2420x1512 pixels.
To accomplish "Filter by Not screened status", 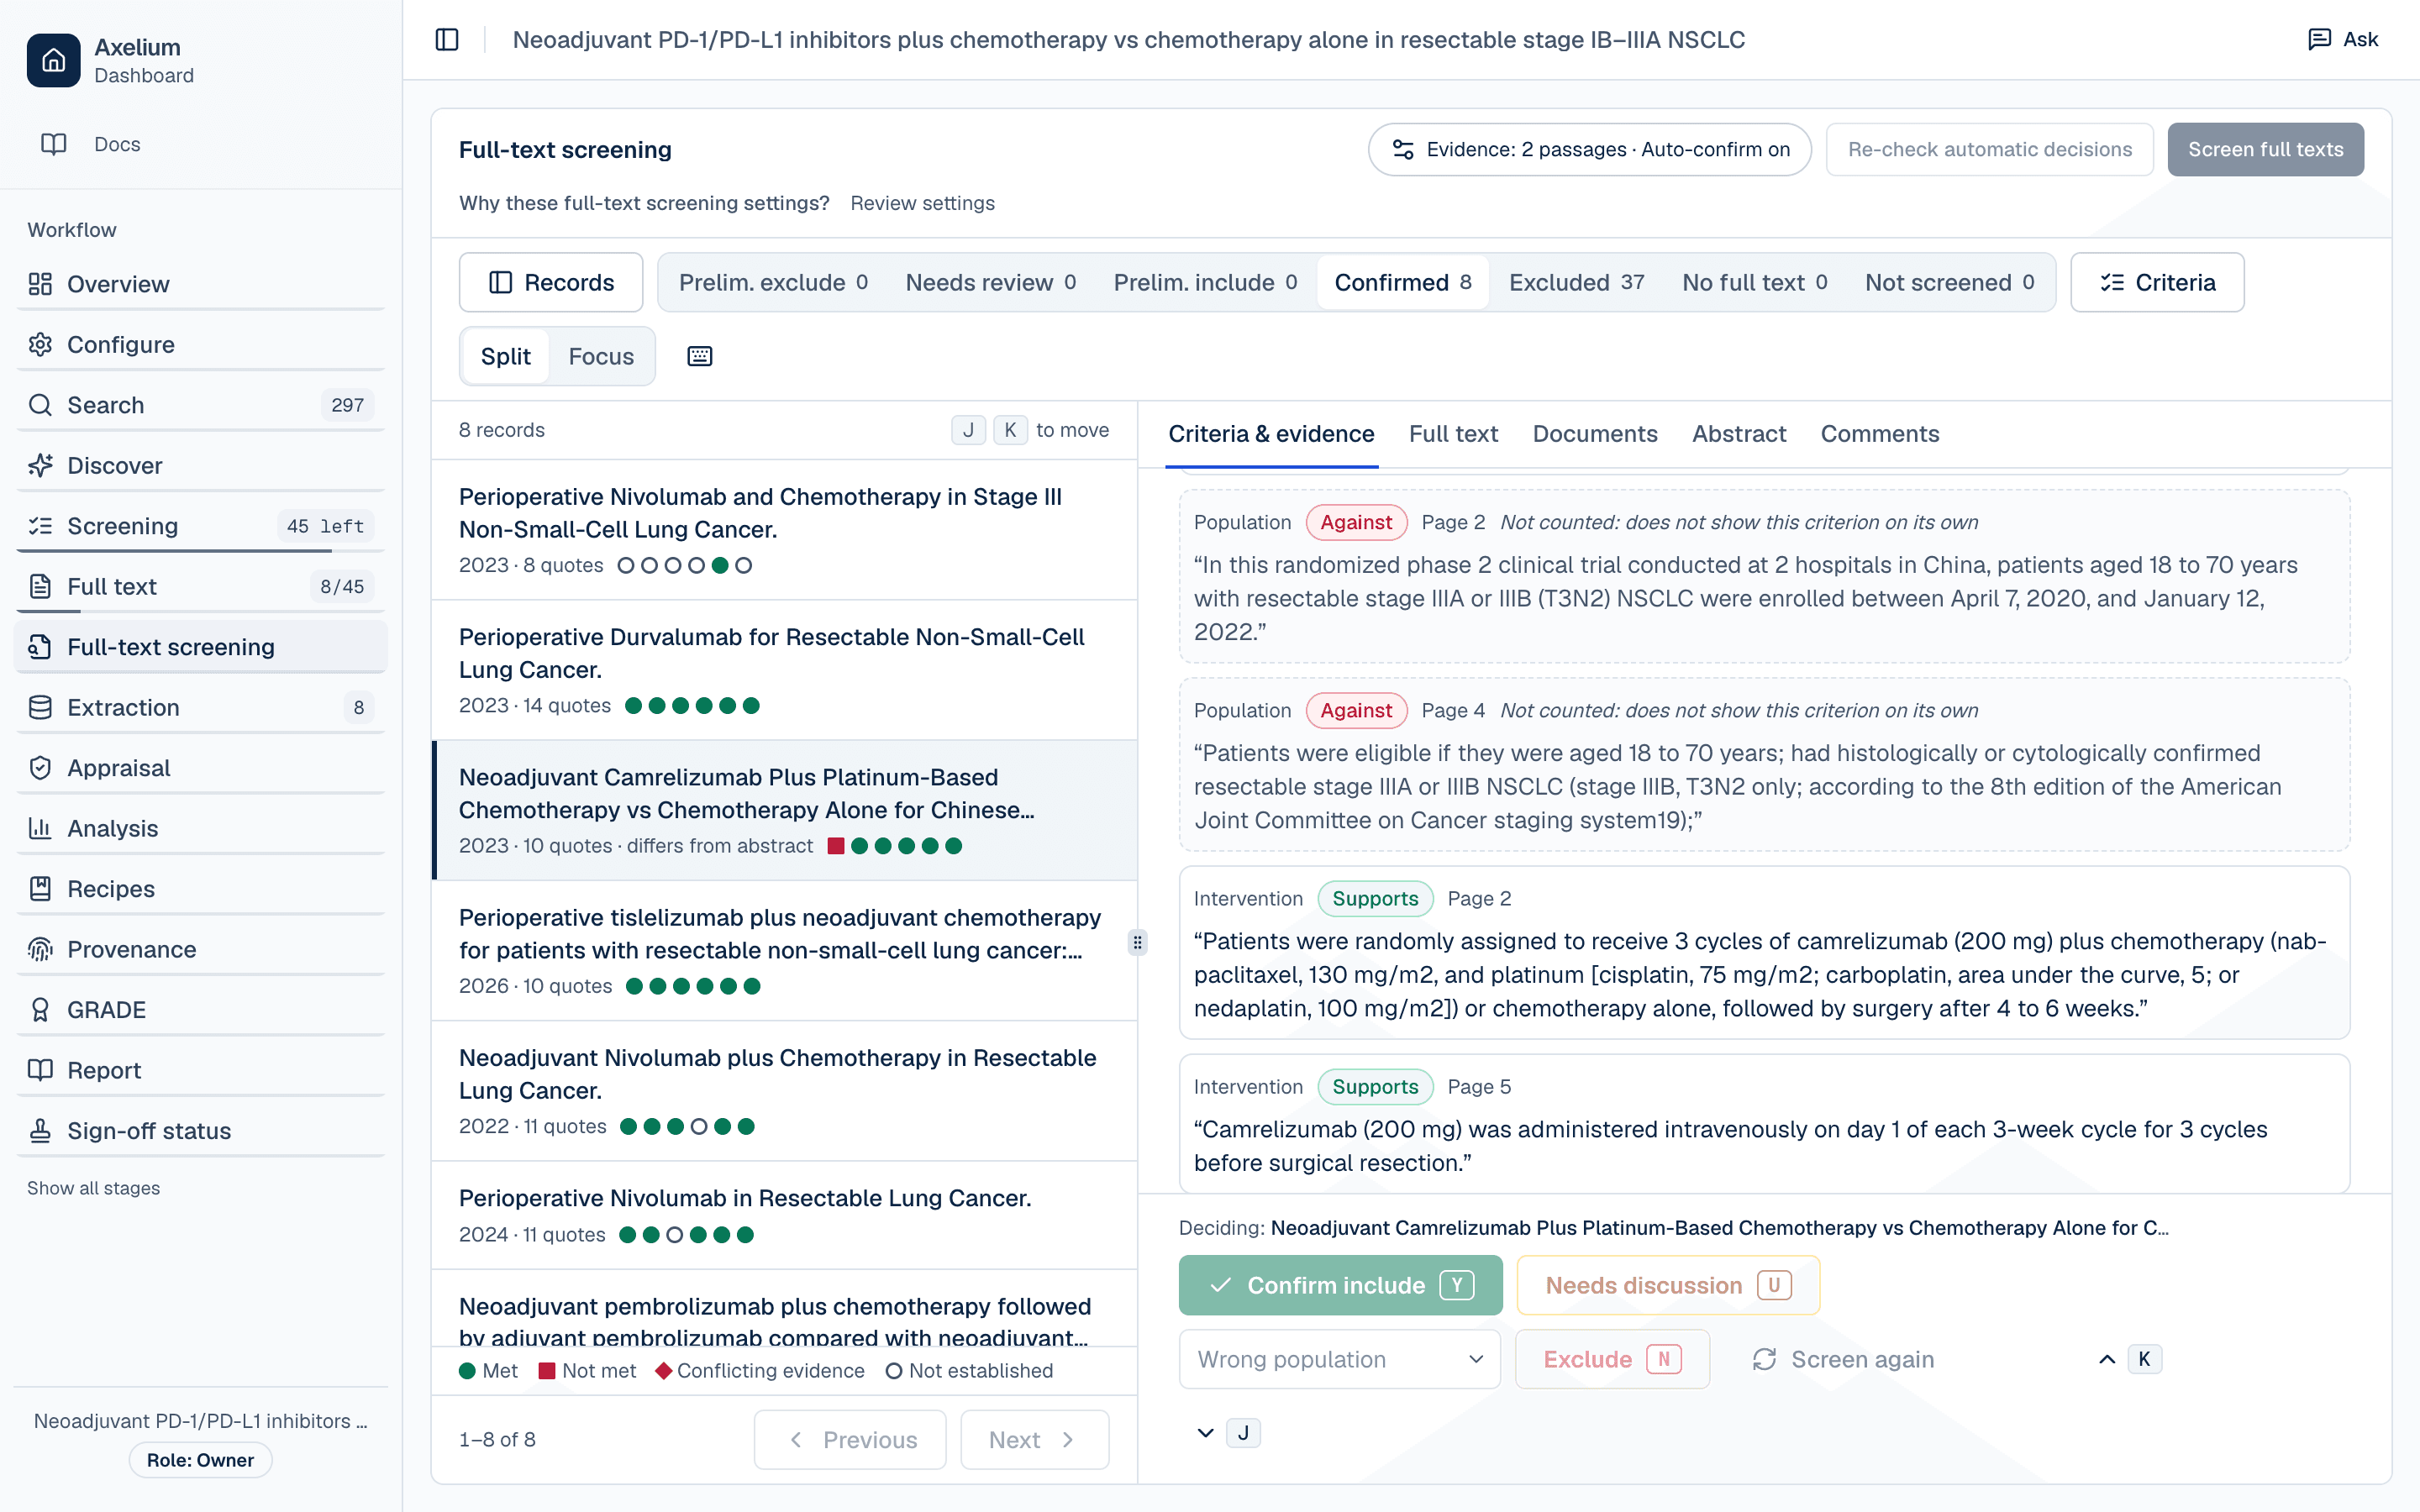I will point(1949,282).
